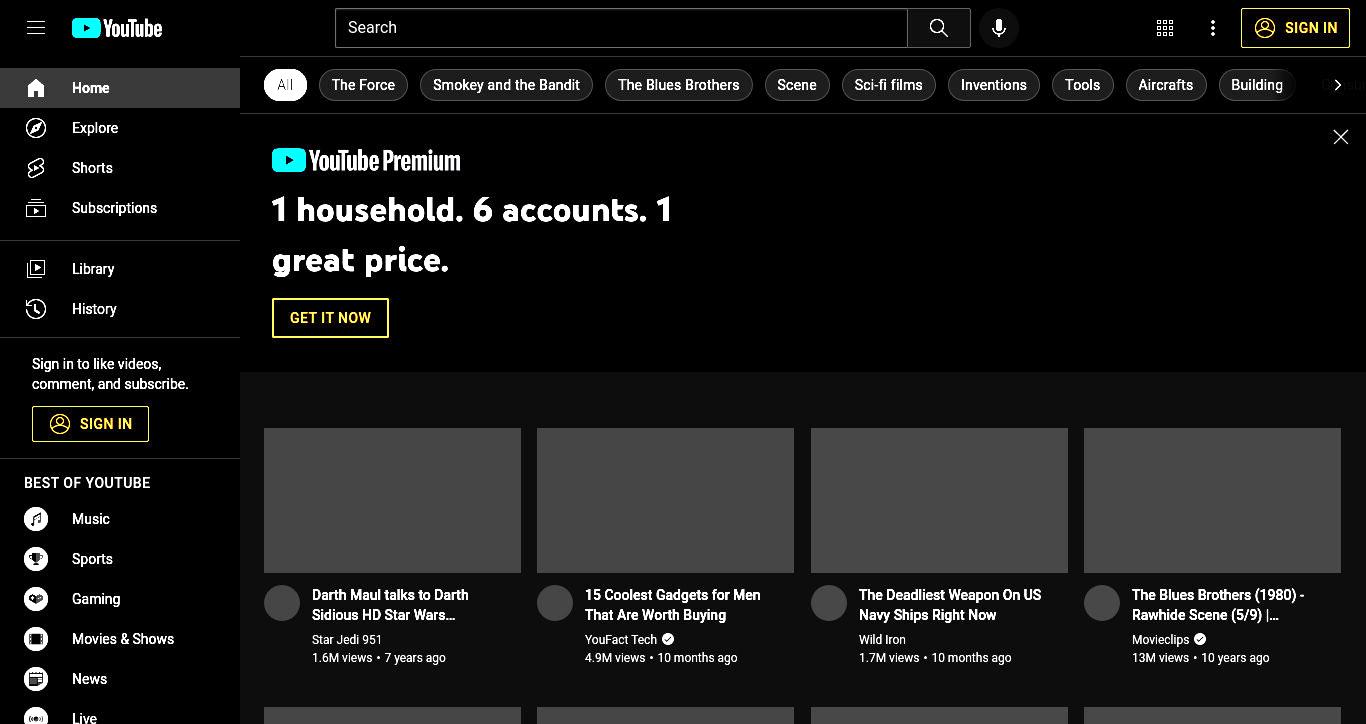Open the Movieclips channel link
Viewport: 1366px width, 724px height.
(1160, 639)
